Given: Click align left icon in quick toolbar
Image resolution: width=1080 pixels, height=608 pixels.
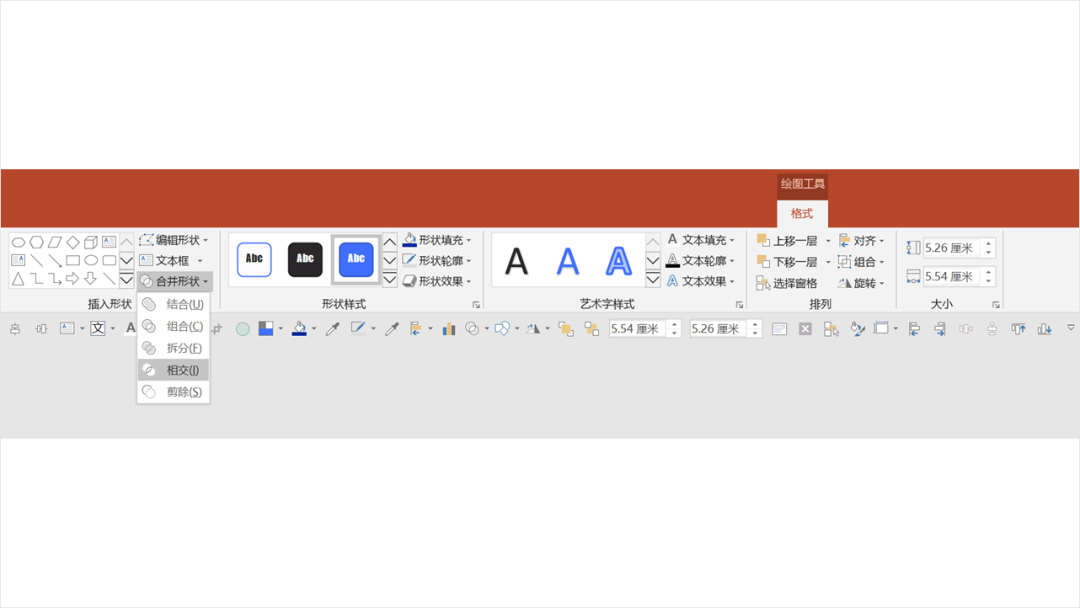Looking at the screenshot, I should pyautogui.click(x=914, y=329).
